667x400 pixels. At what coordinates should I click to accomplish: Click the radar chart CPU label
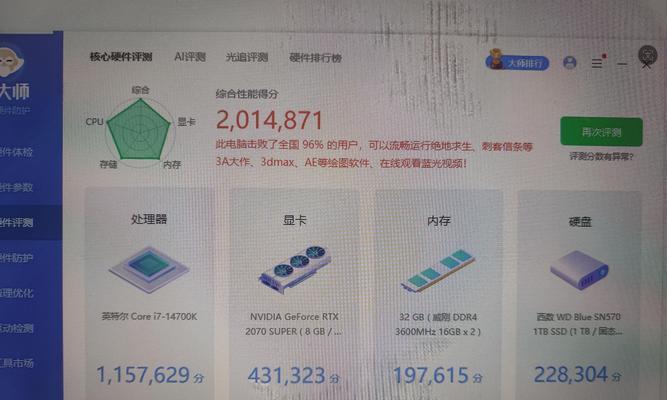pyautogui.click(x=94, y=122)
